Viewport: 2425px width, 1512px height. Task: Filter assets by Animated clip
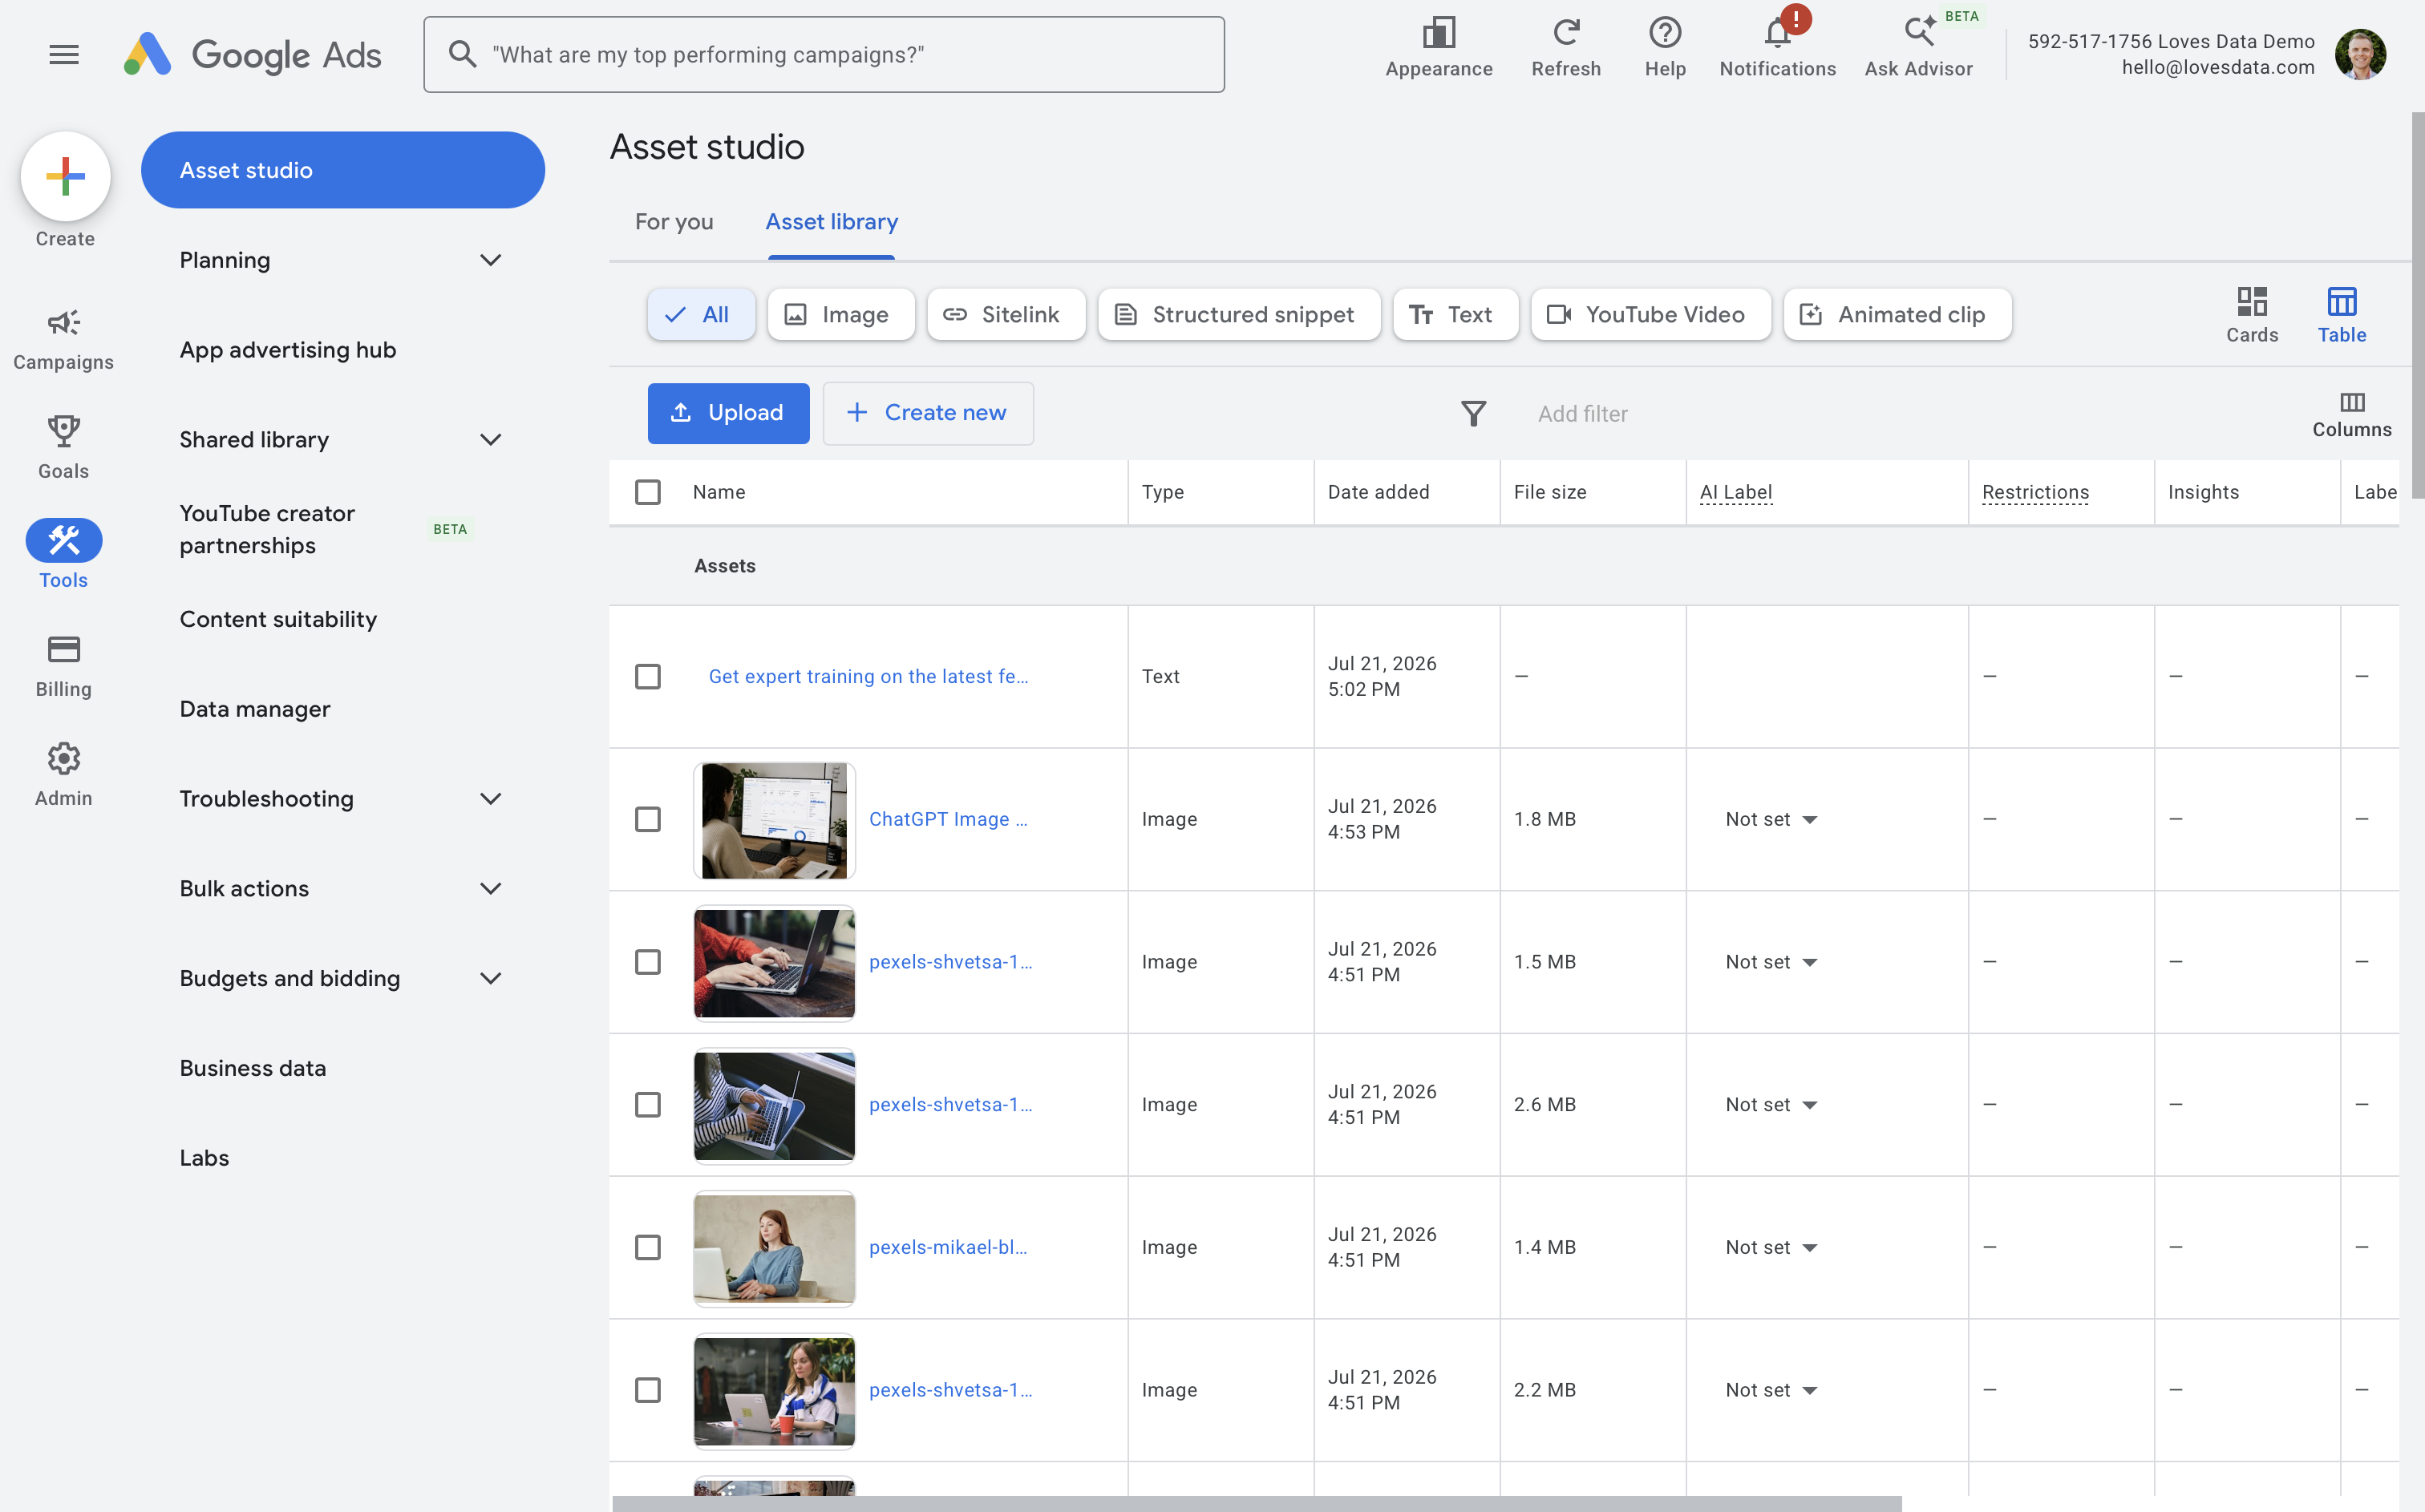[x=1897, y=315]
